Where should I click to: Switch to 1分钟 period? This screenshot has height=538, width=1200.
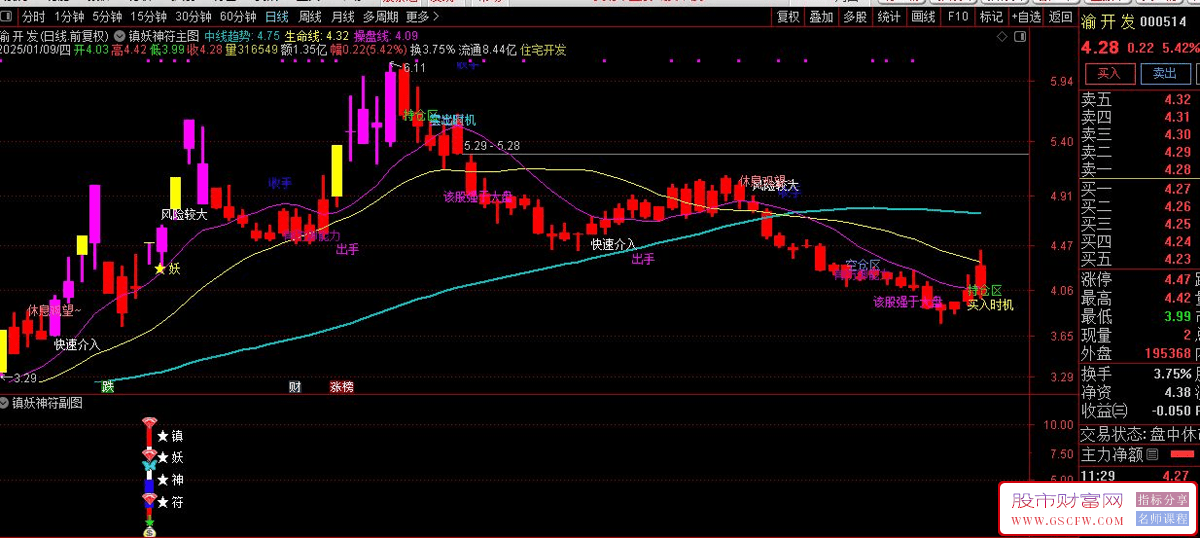point(69,17)
